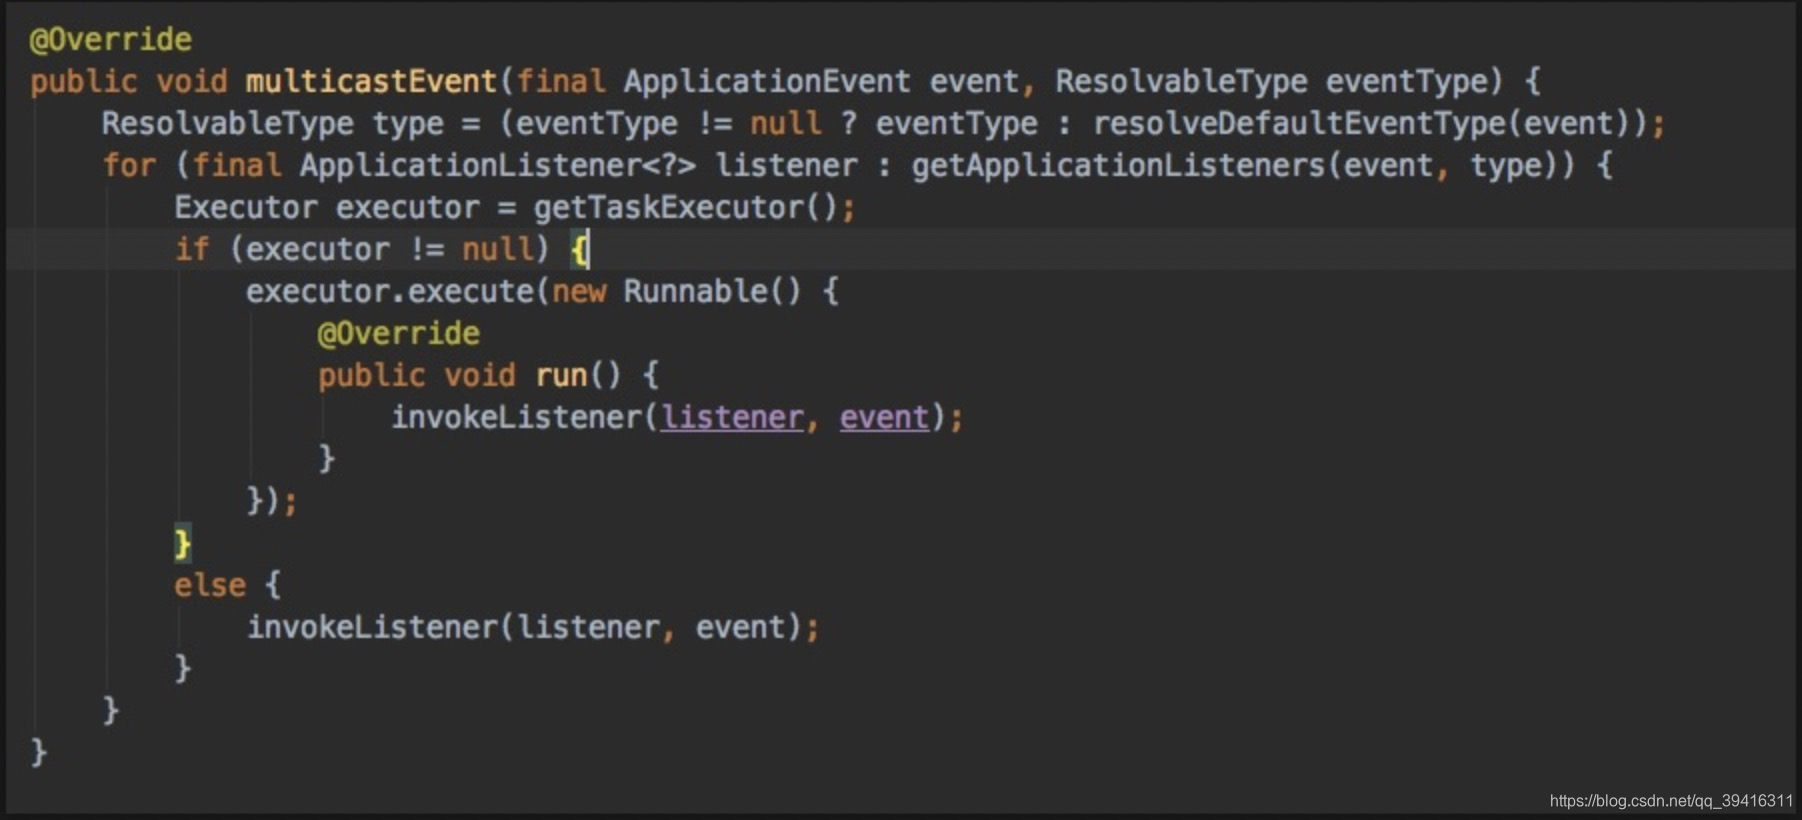This screenshot has height=820, width=1802.
Task: Click the 'for' keyword
Action: 130,165
